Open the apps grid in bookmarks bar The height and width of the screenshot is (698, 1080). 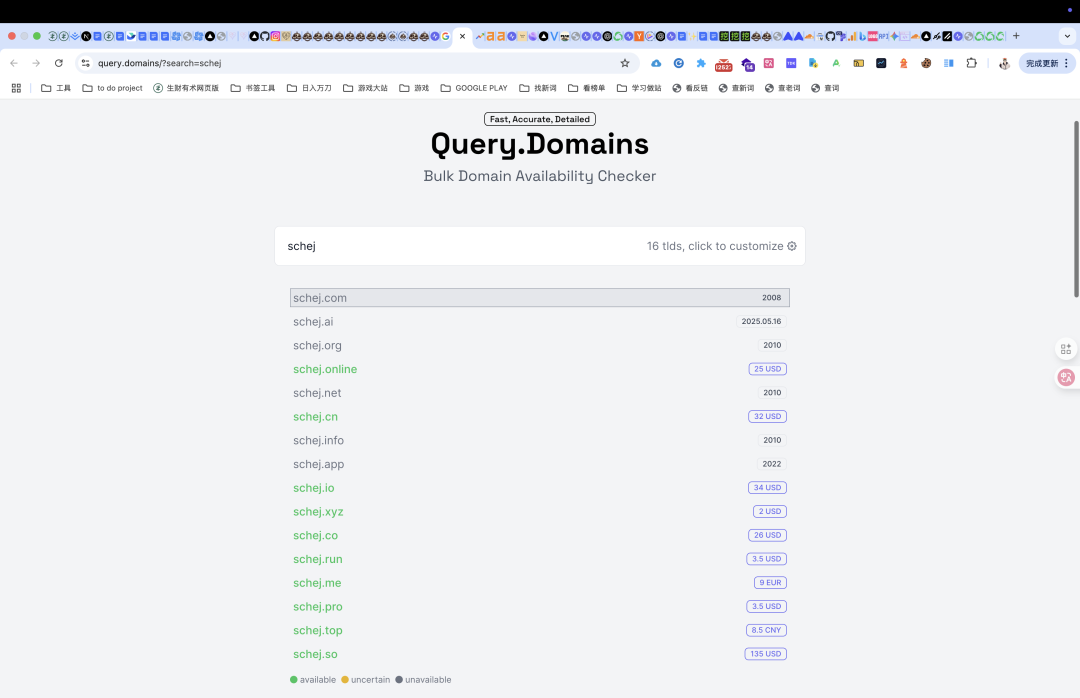point(17,88)
